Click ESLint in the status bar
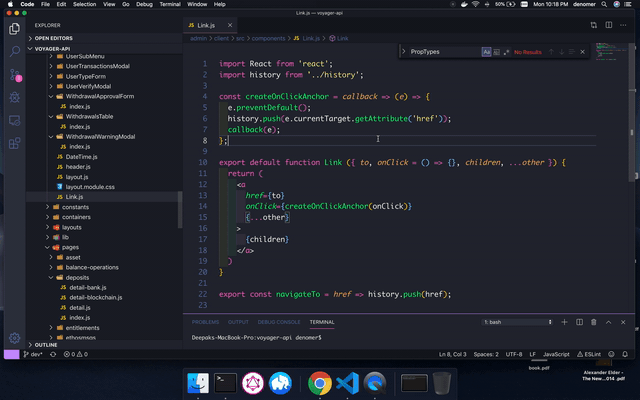 (591, 354)
